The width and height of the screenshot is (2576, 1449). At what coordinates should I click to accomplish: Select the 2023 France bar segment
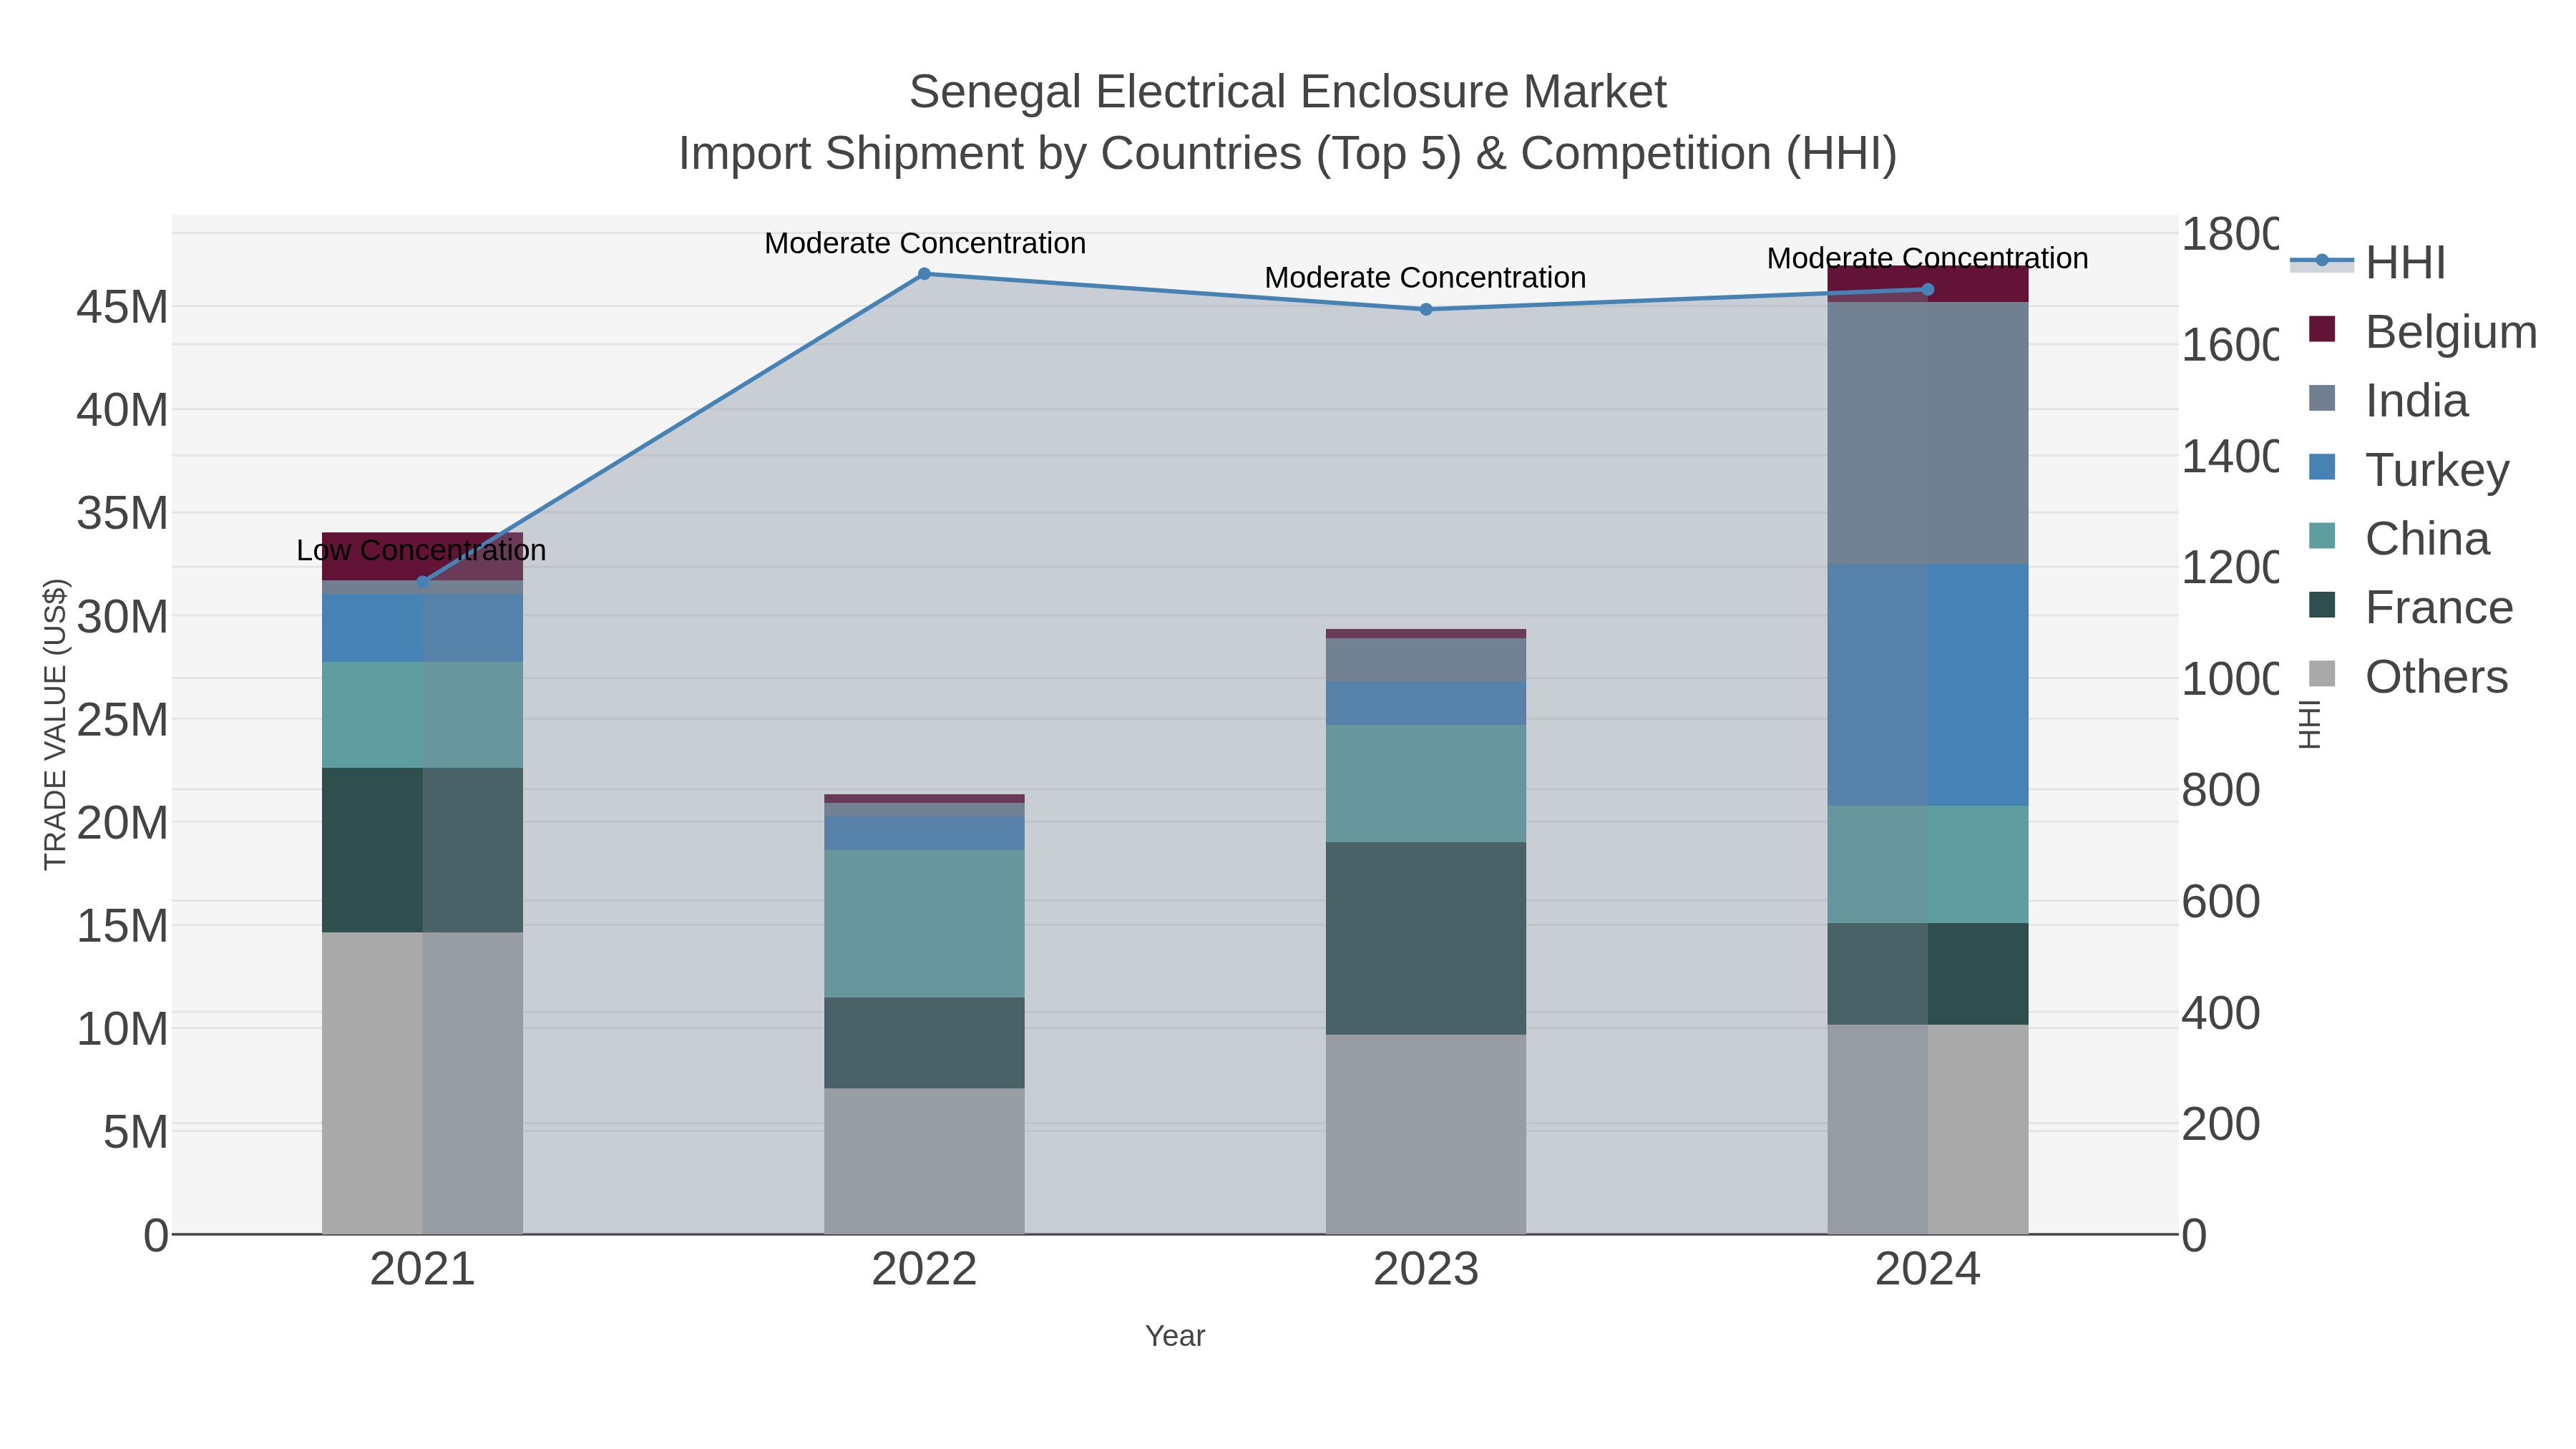[x=1426, y=938]
